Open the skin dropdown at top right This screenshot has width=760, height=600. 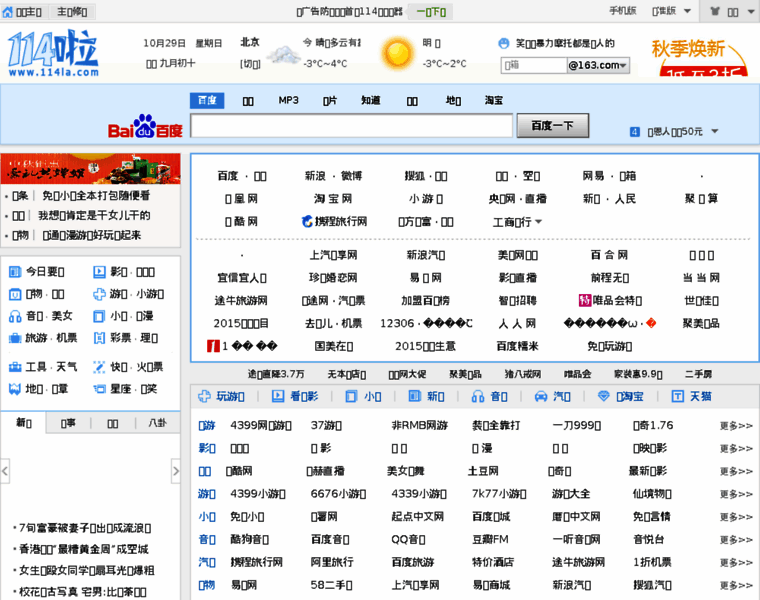745,12
